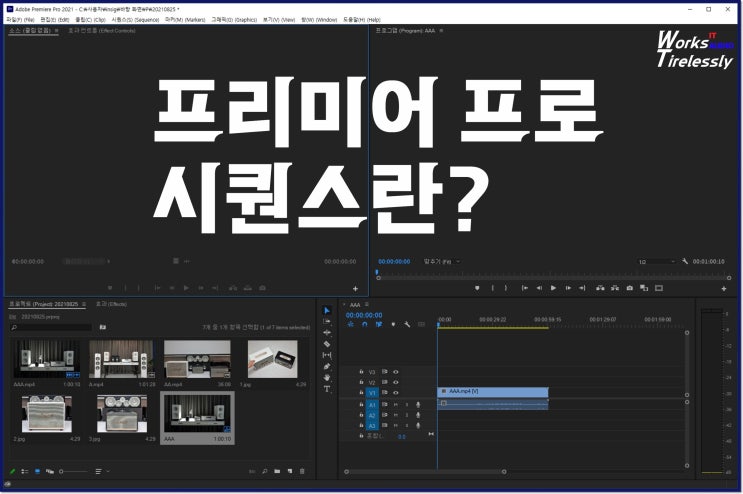Screen dimensions: 743x494
Task: Select the Selection tool arrow
Action: click(x=327, y=310)
